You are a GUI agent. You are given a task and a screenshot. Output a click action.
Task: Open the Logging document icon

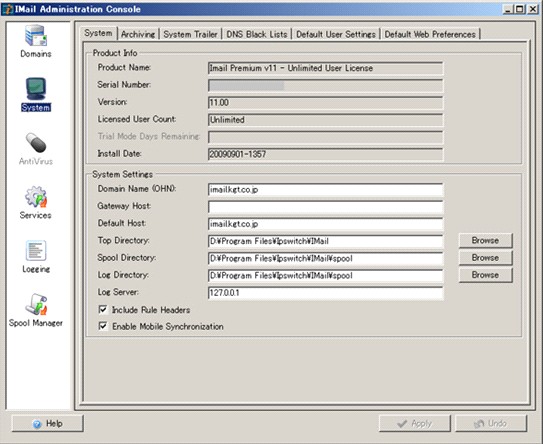(x=36, y=250)
